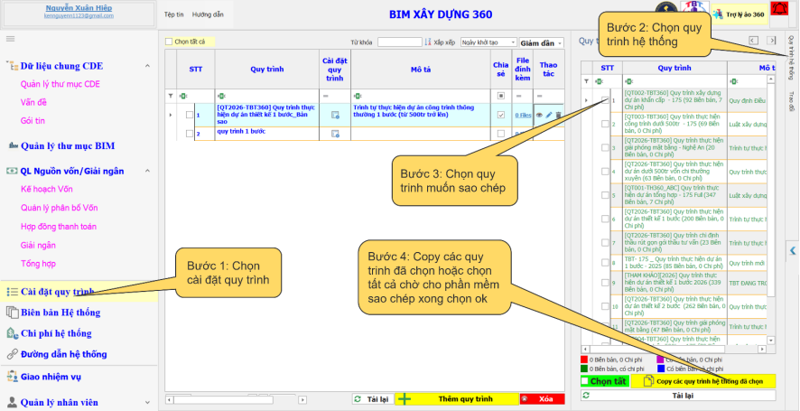Open the 'Giảm dần' order dropdown

click(541, 43)
